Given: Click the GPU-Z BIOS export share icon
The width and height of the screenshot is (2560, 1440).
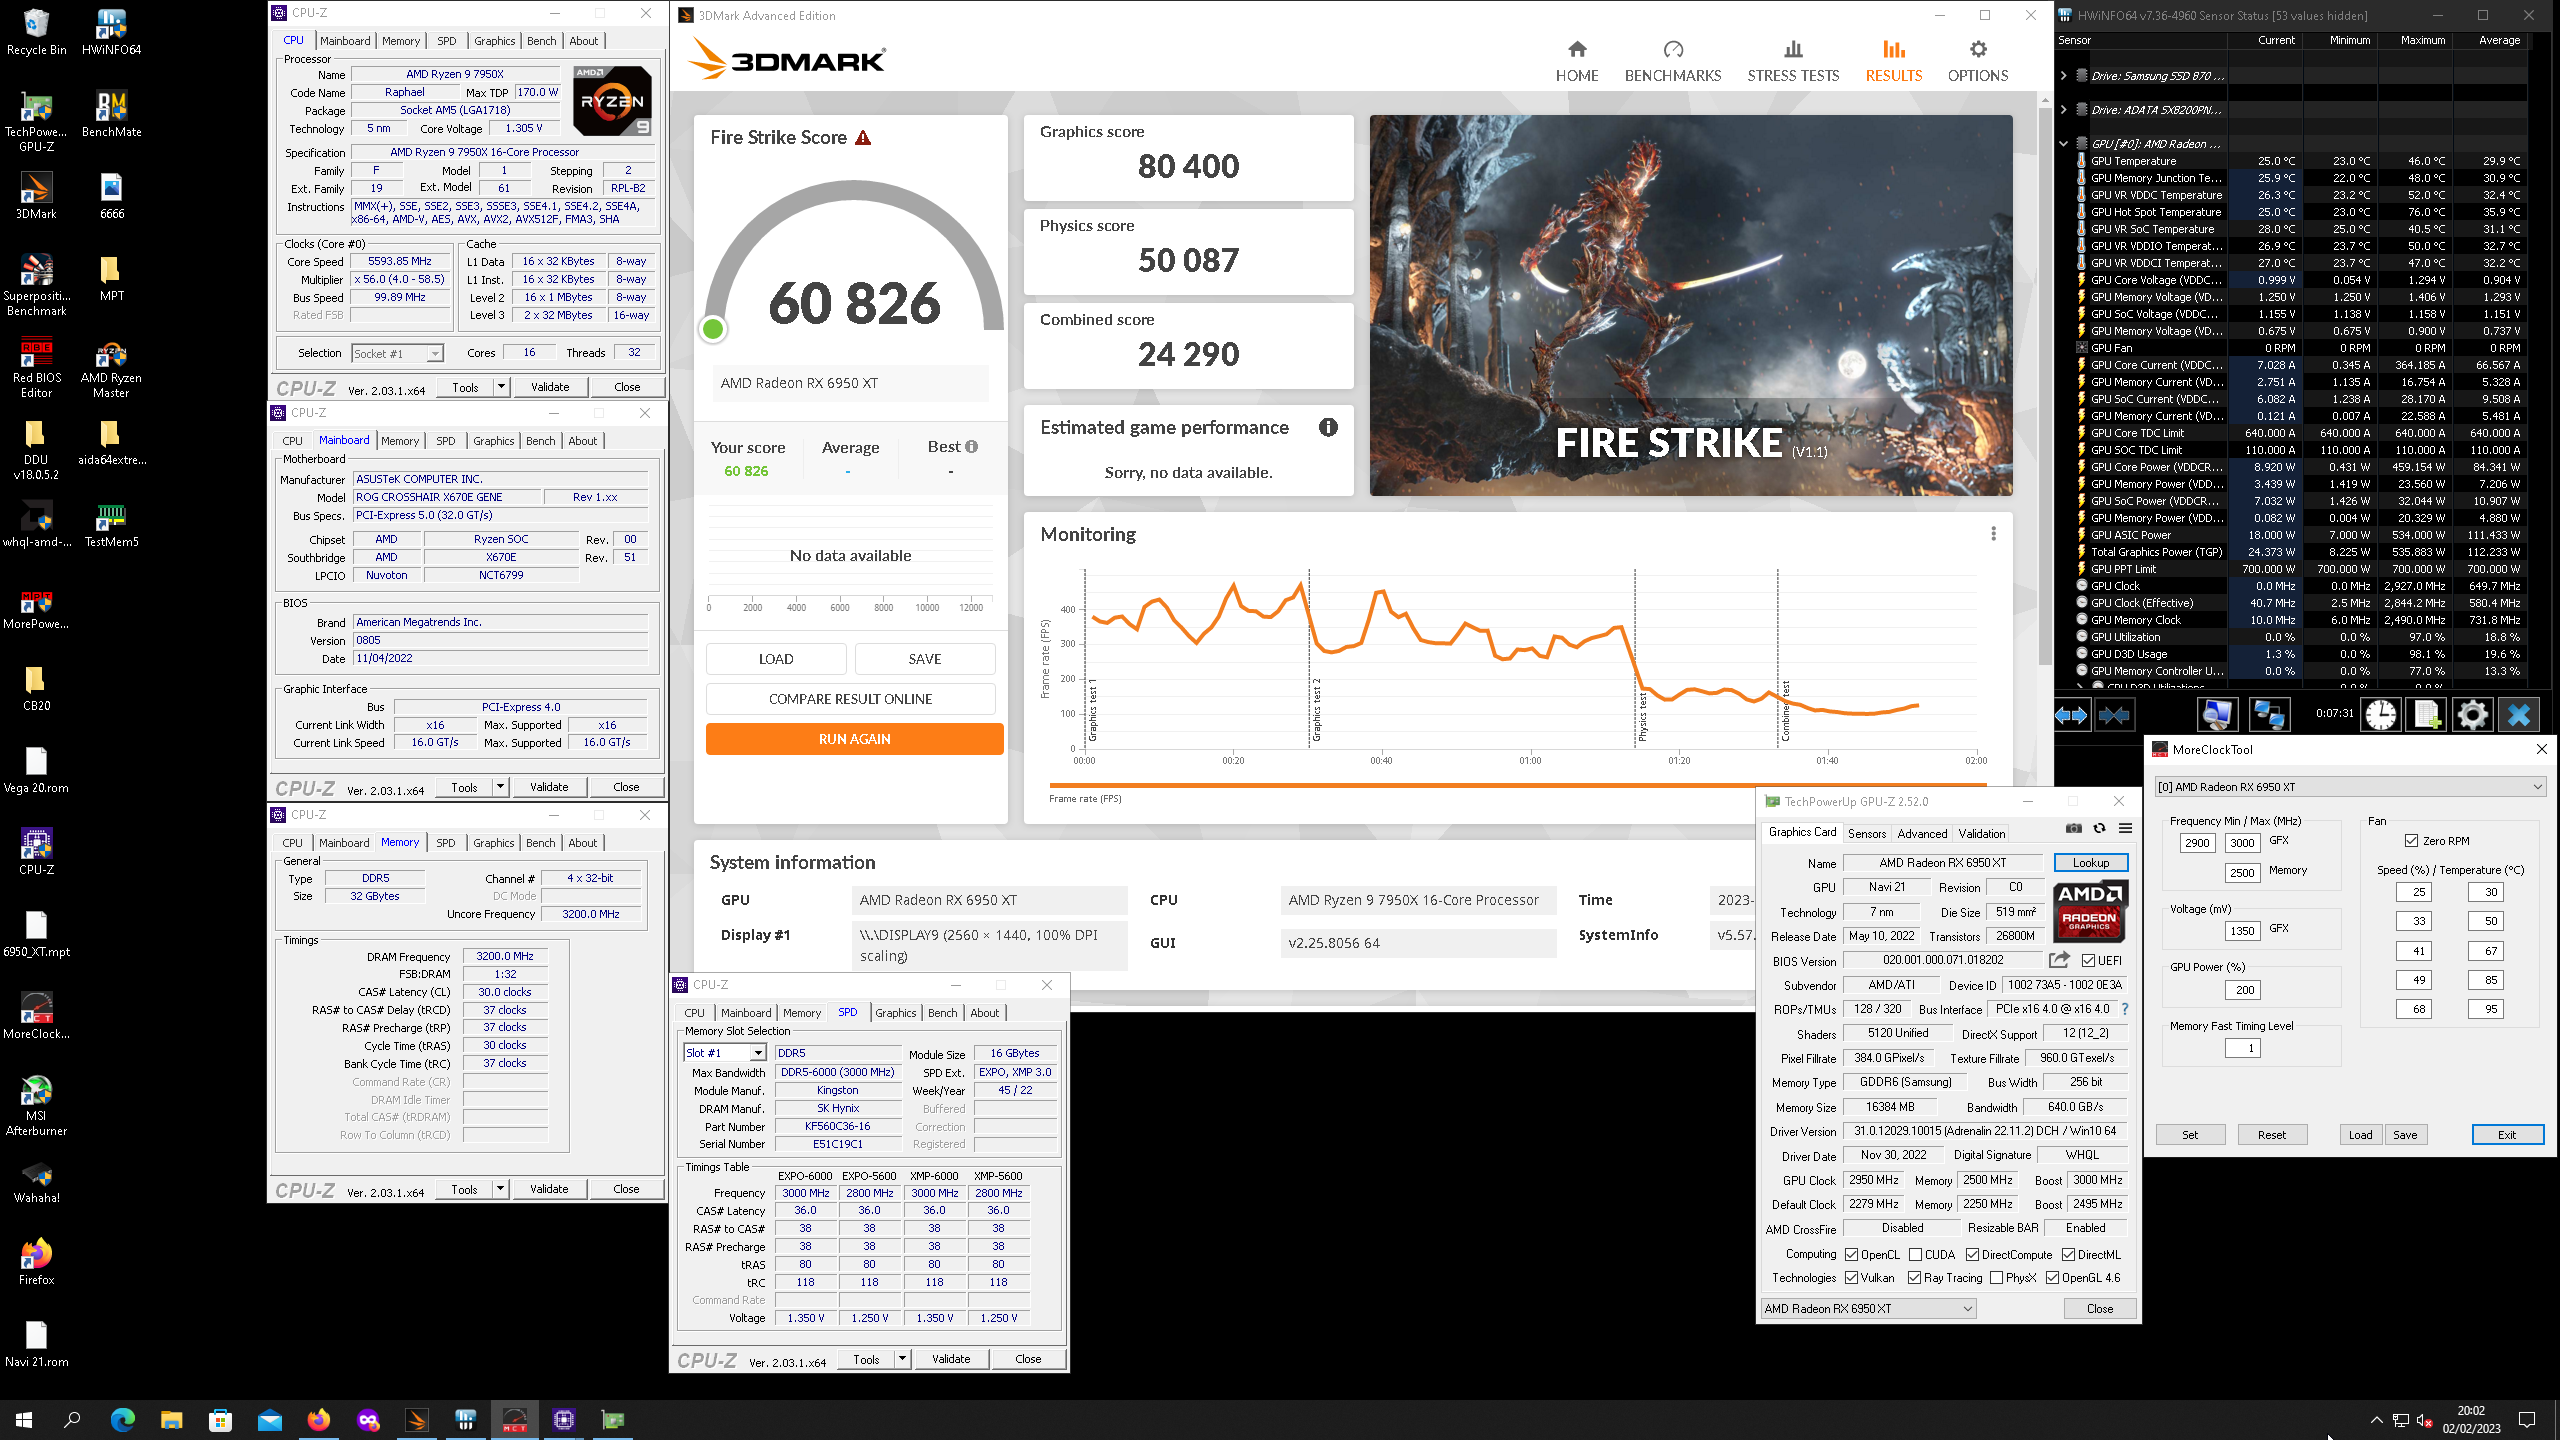Looking at the screenshot, I should (x=2059, y=960).
